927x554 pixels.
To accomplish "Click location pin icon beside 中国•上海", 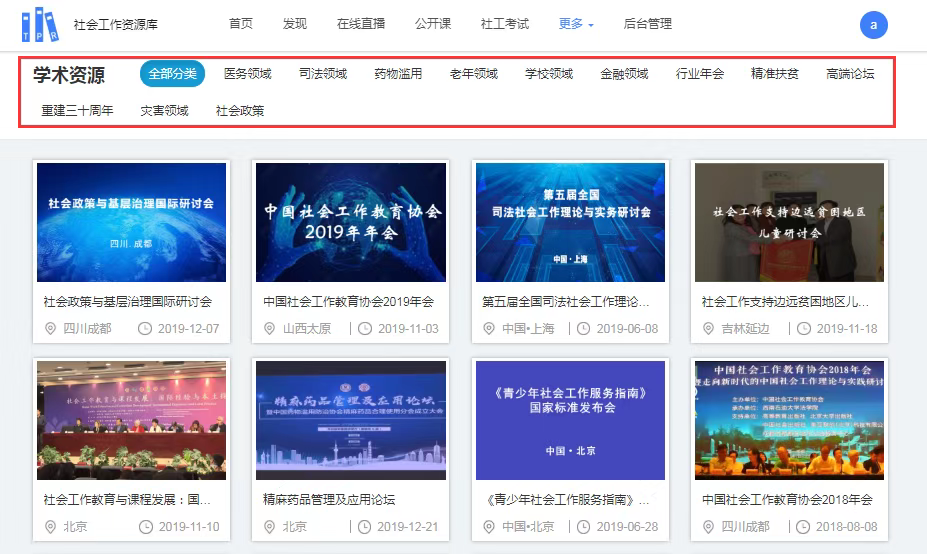I will [489, 329].
